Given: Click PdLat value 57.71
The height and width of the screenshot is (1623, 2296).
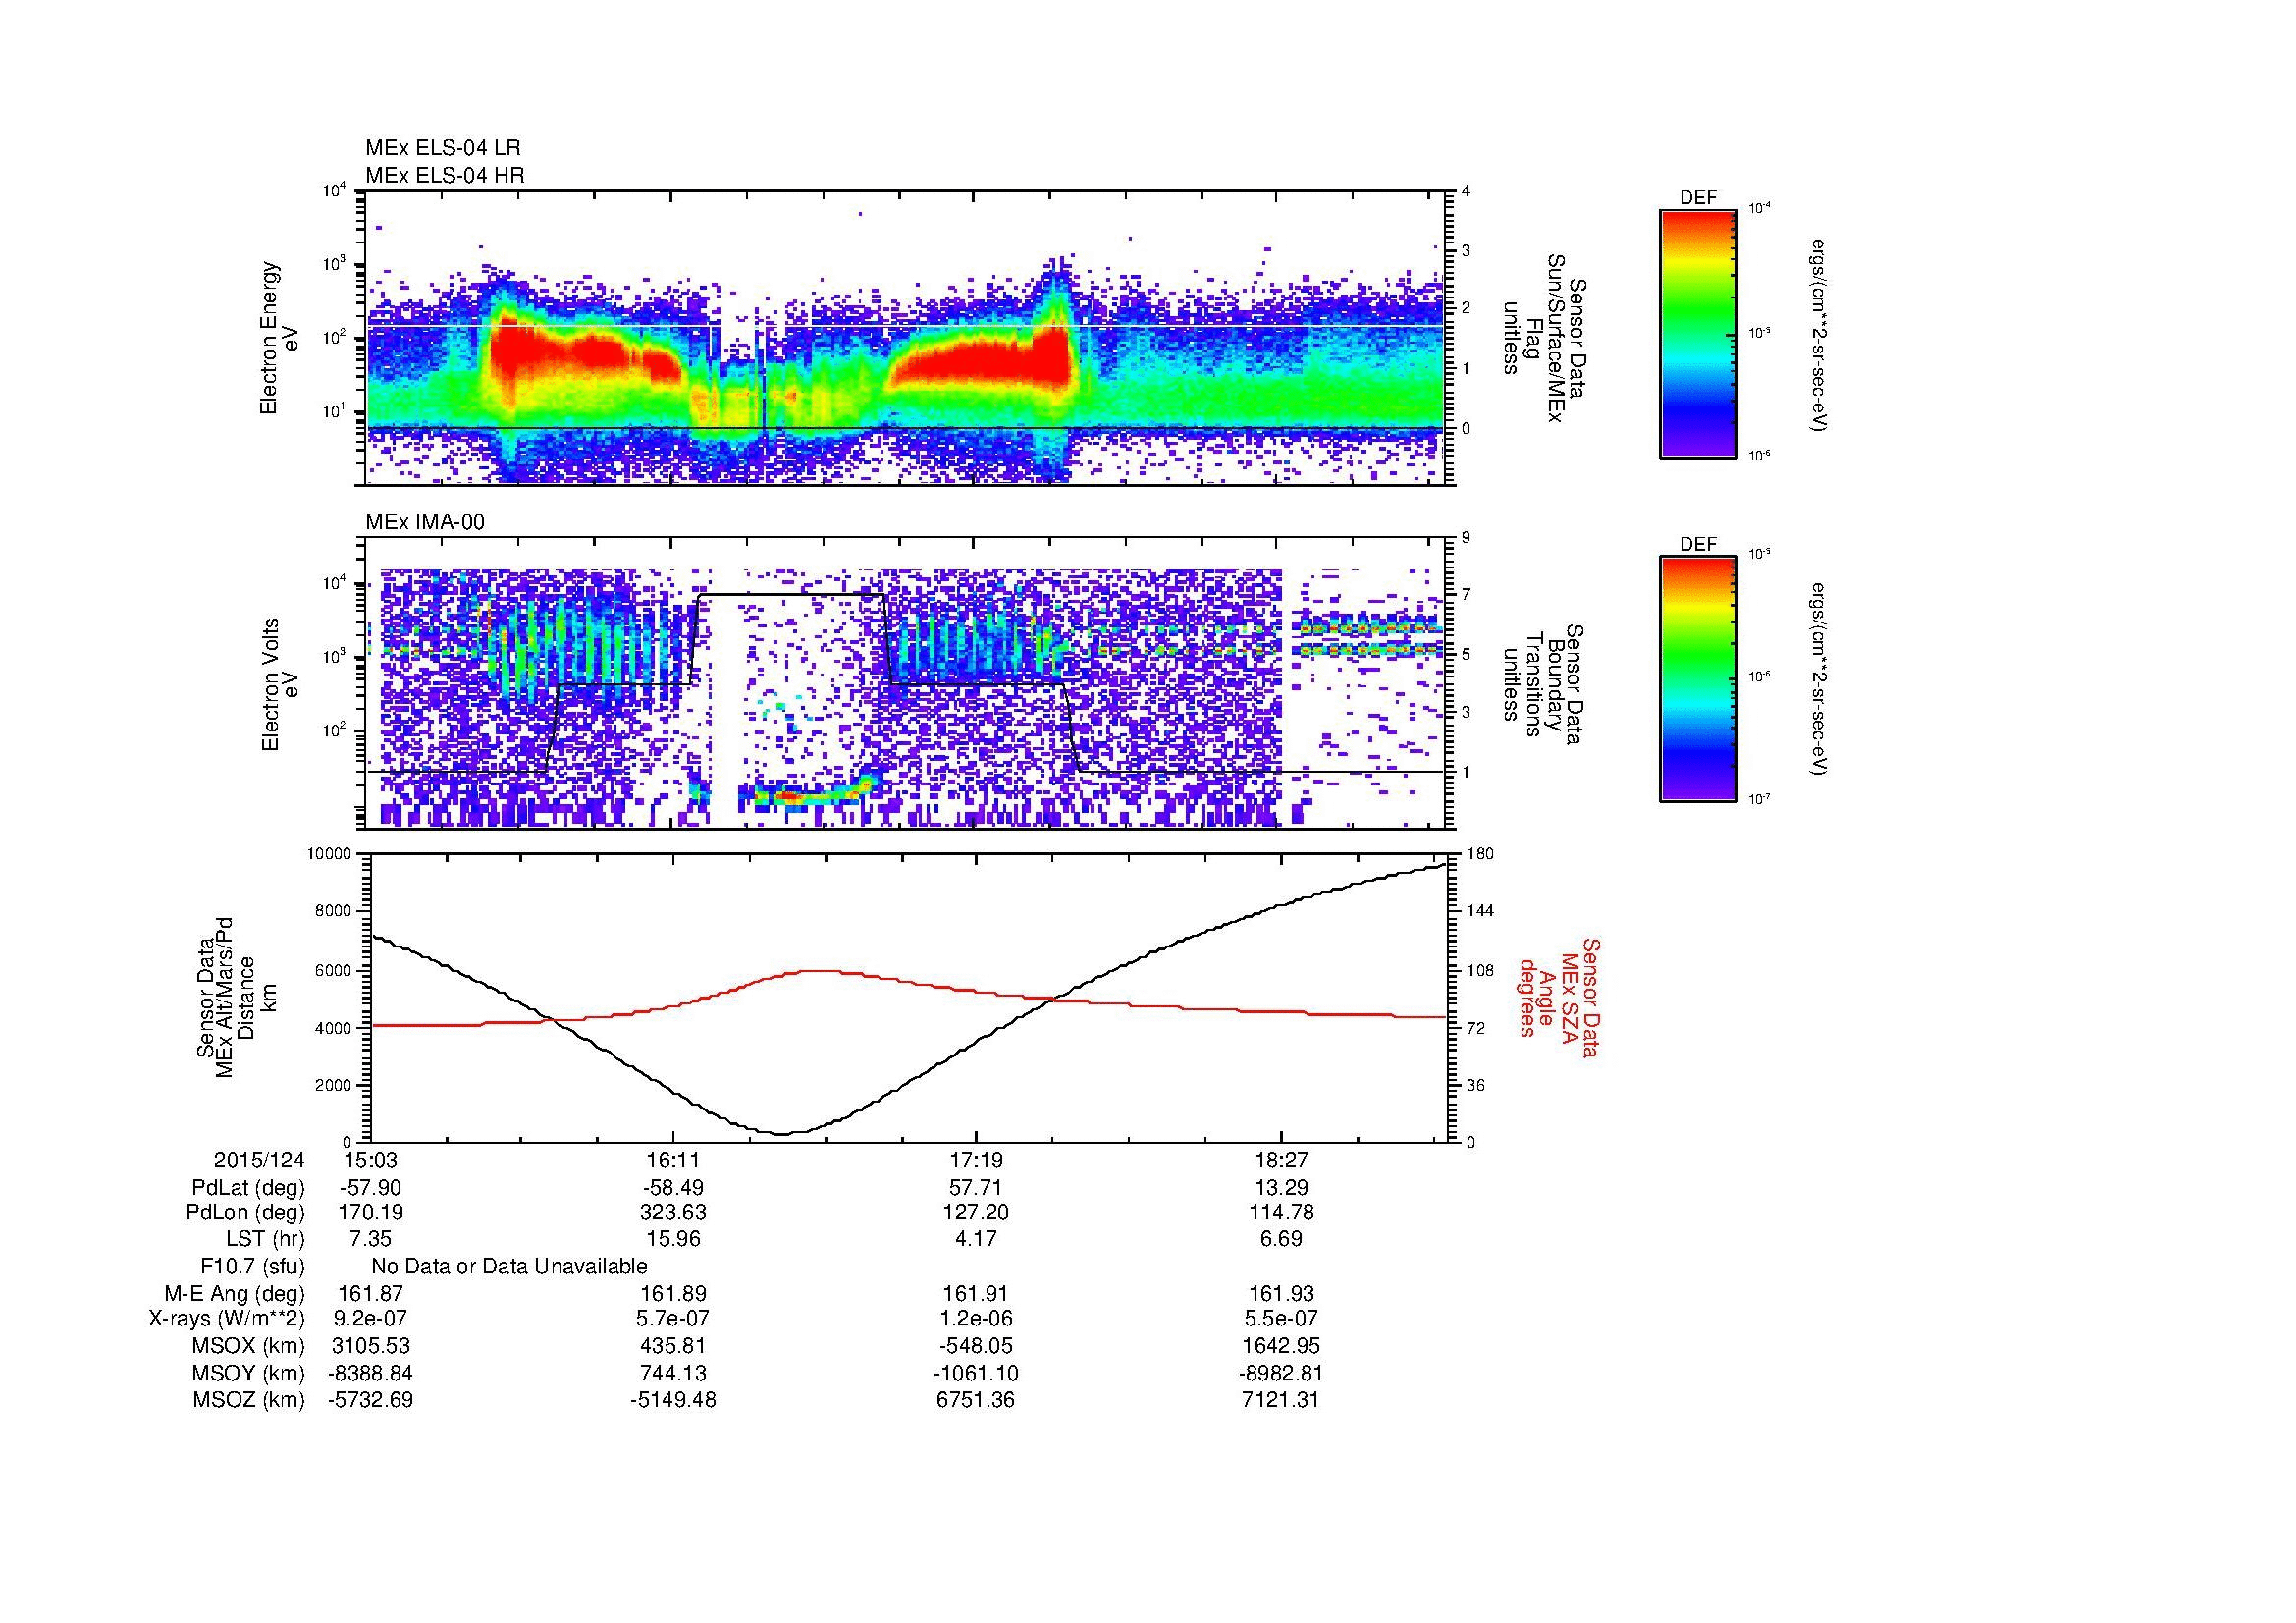Looking at the screenshot, I should click(976, 1188).
